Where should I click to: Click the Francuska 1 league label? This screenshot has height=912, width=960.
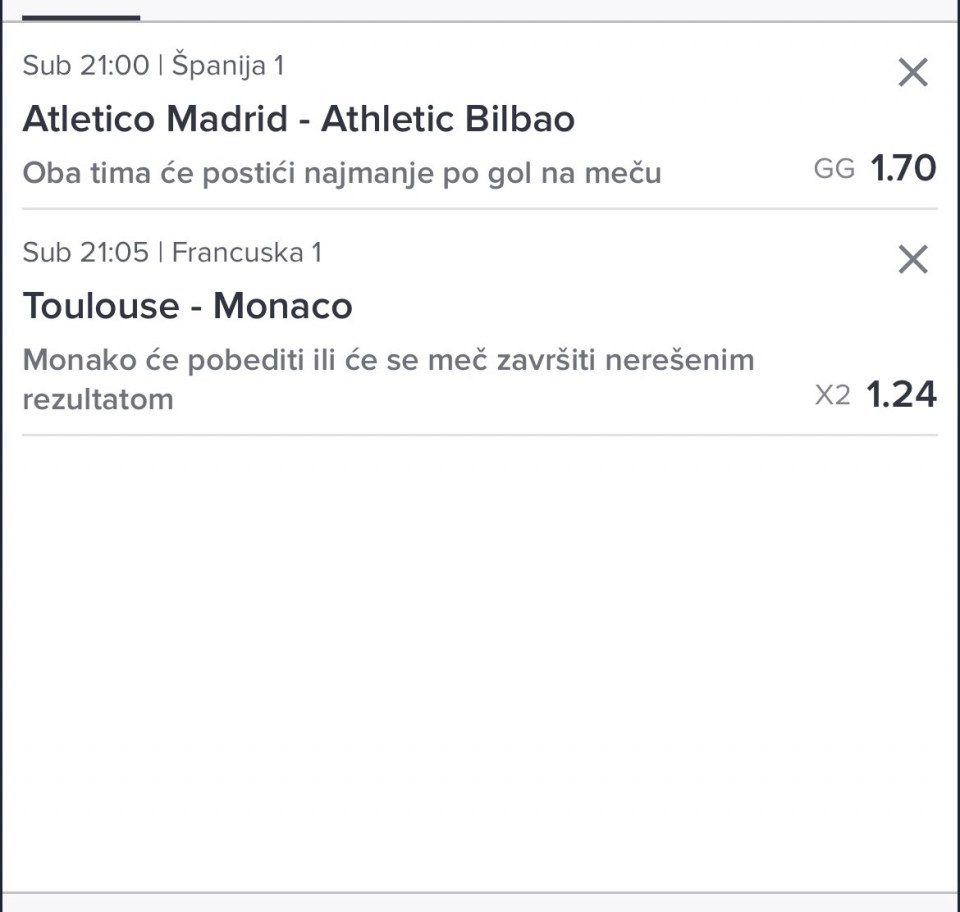tap(246, 252)
